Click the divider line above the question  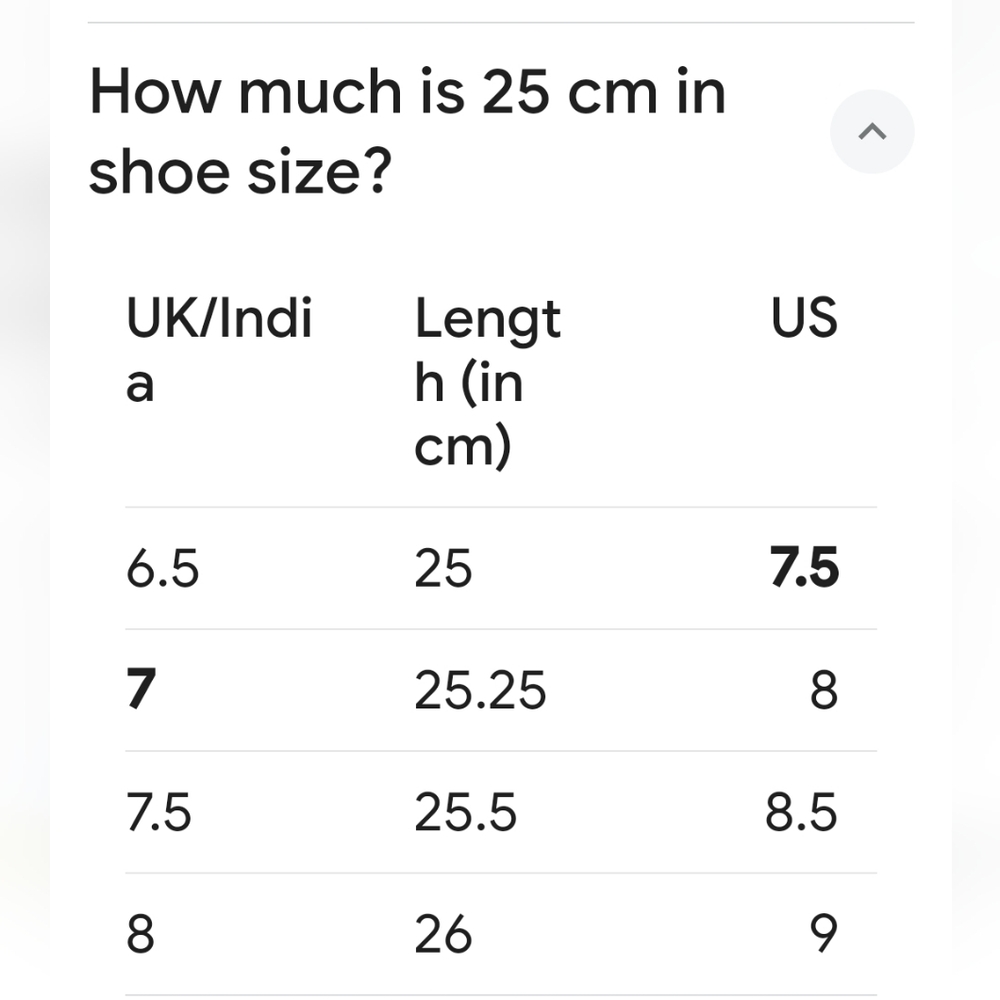pyautogui.click(x=501, y=22)
